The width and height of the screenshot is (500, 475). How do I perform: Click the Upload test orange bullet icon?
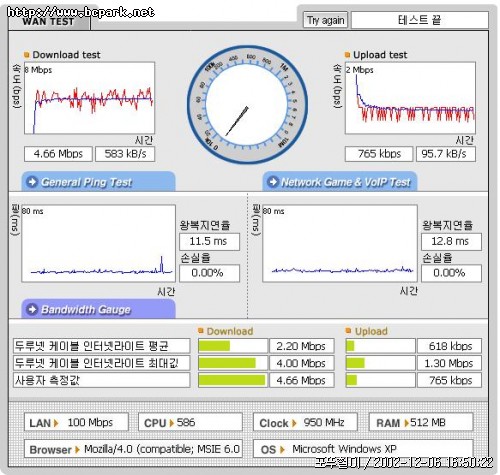348,55
